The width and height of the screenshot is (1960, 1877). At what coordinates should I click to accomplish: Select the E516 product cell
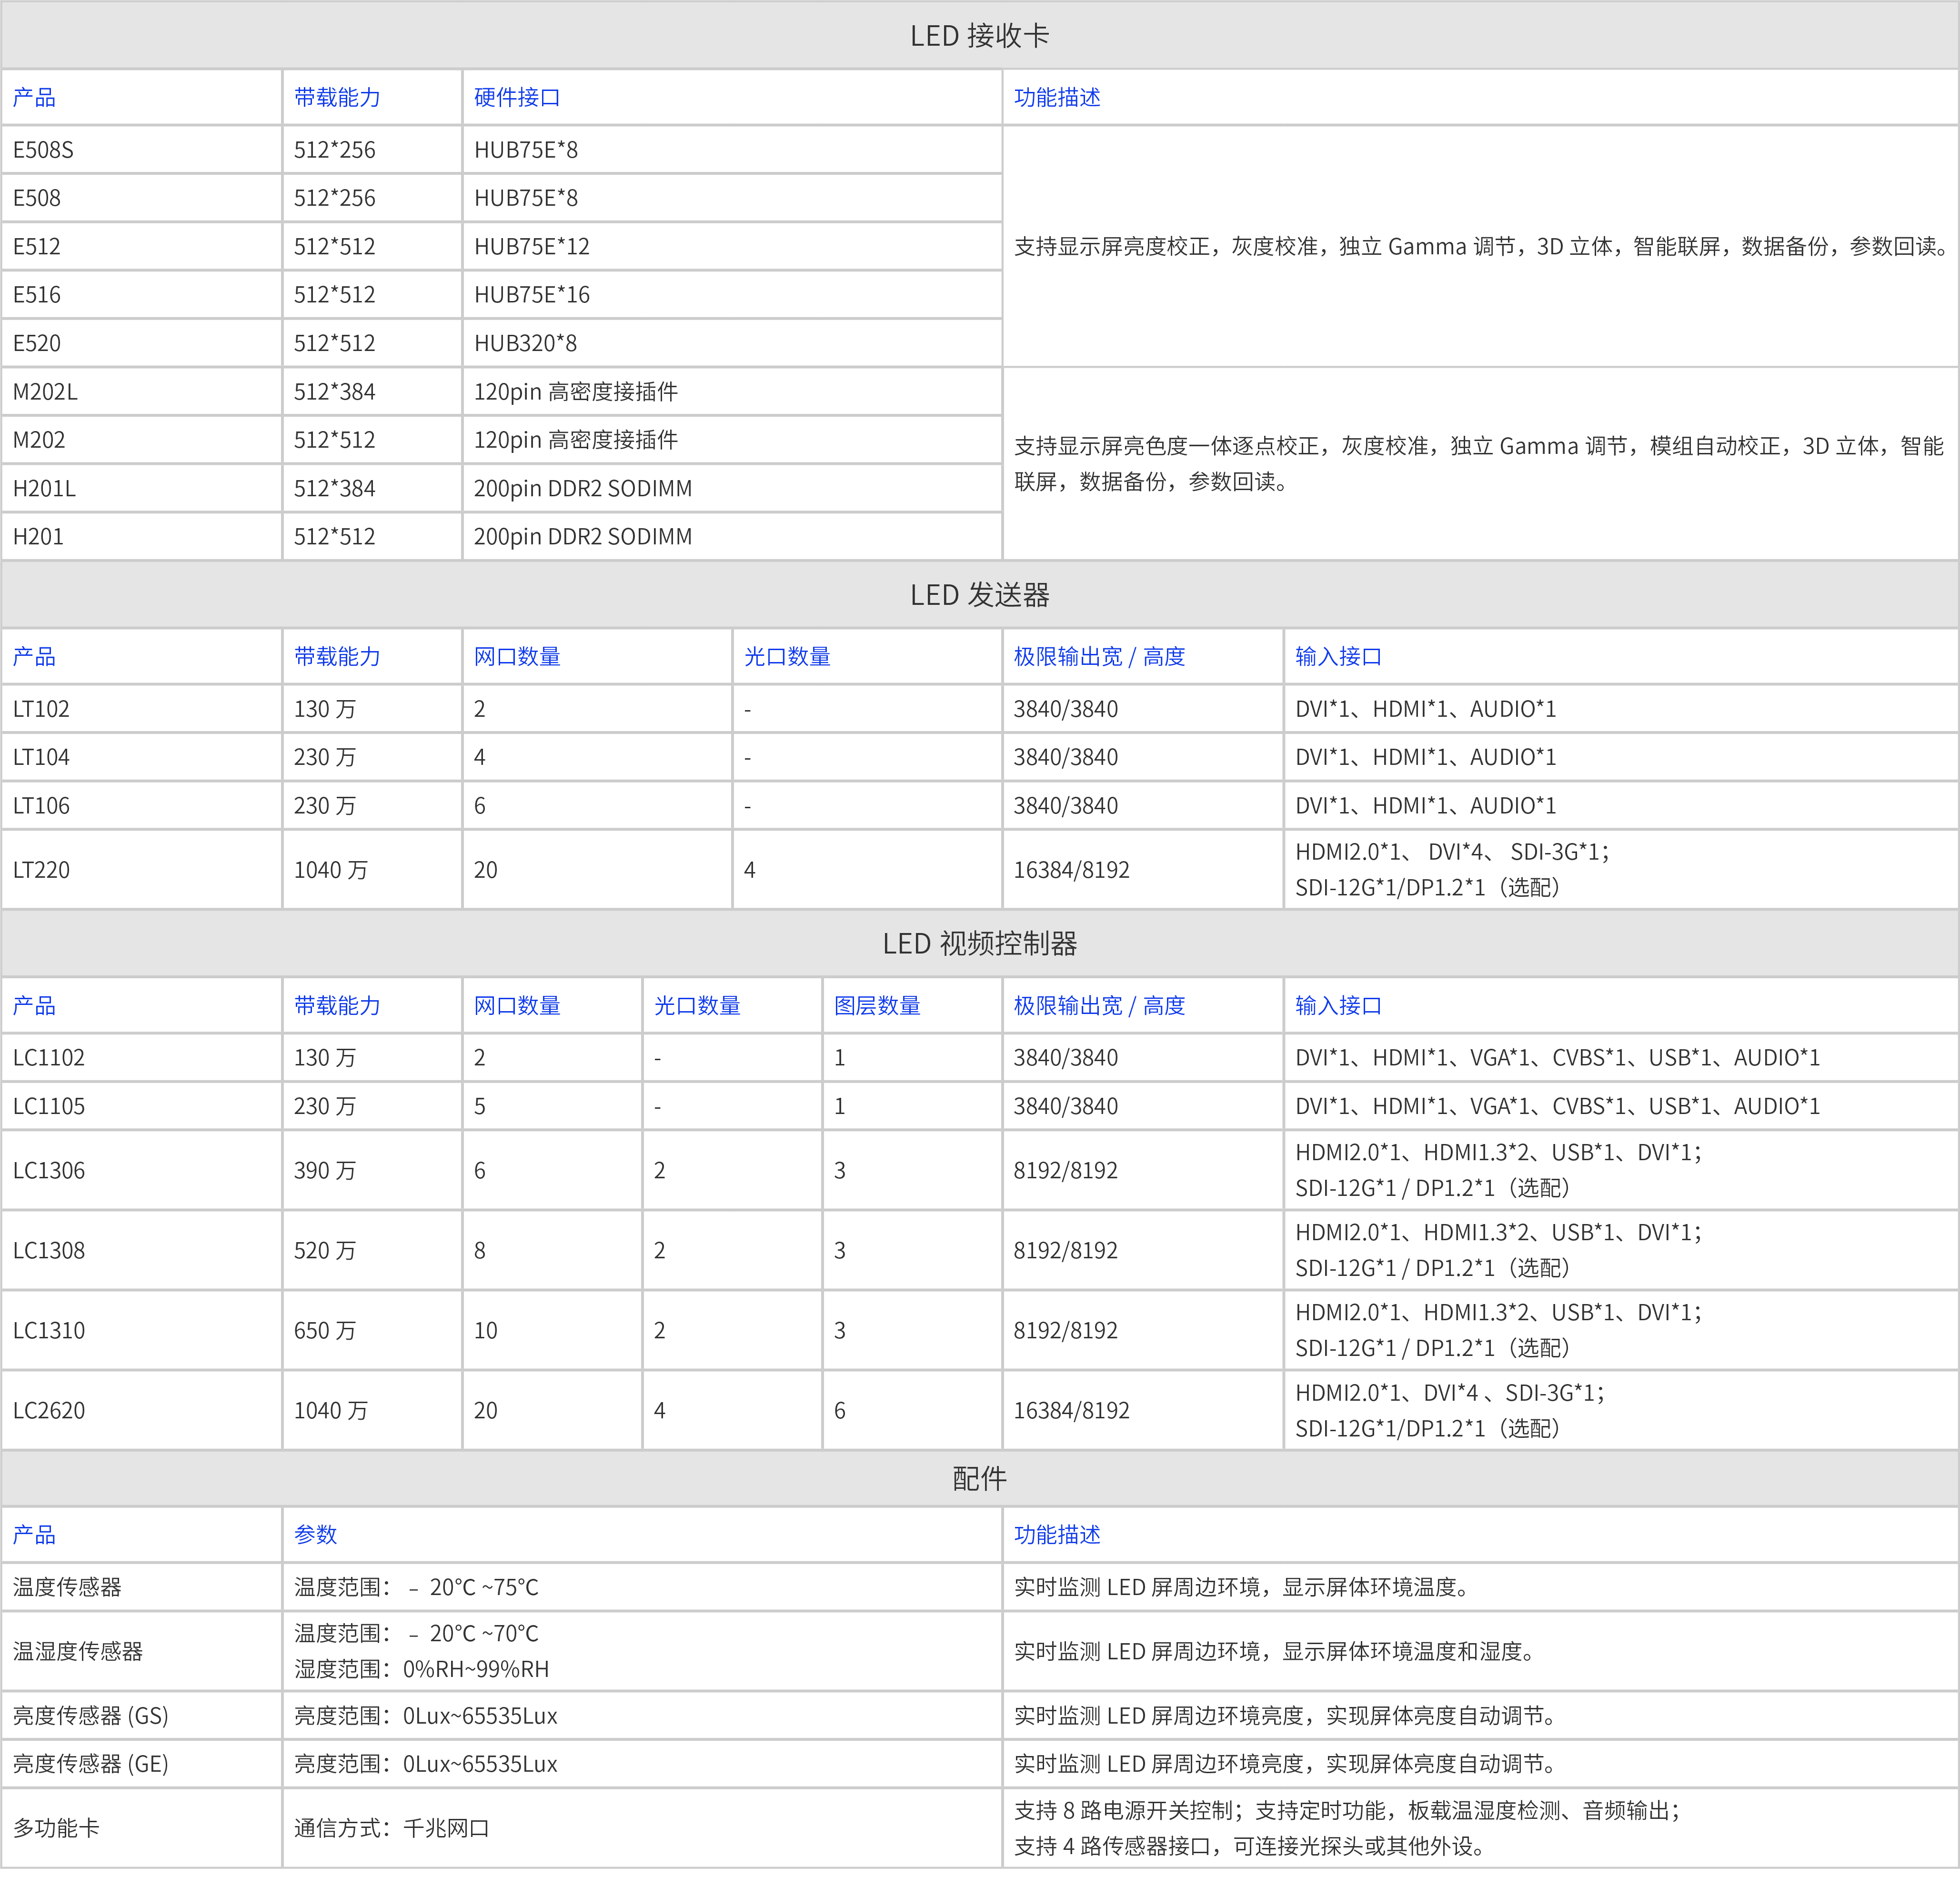click(x=142, y=295)
